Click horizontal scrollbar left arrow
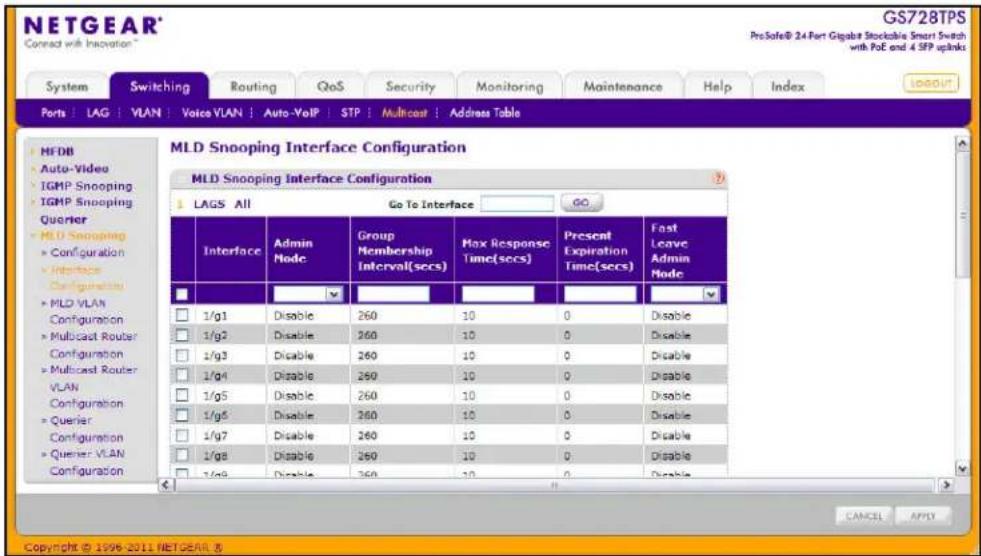This screenshot has height=556, width=981. pyautogui.click(x=166, y=485)
